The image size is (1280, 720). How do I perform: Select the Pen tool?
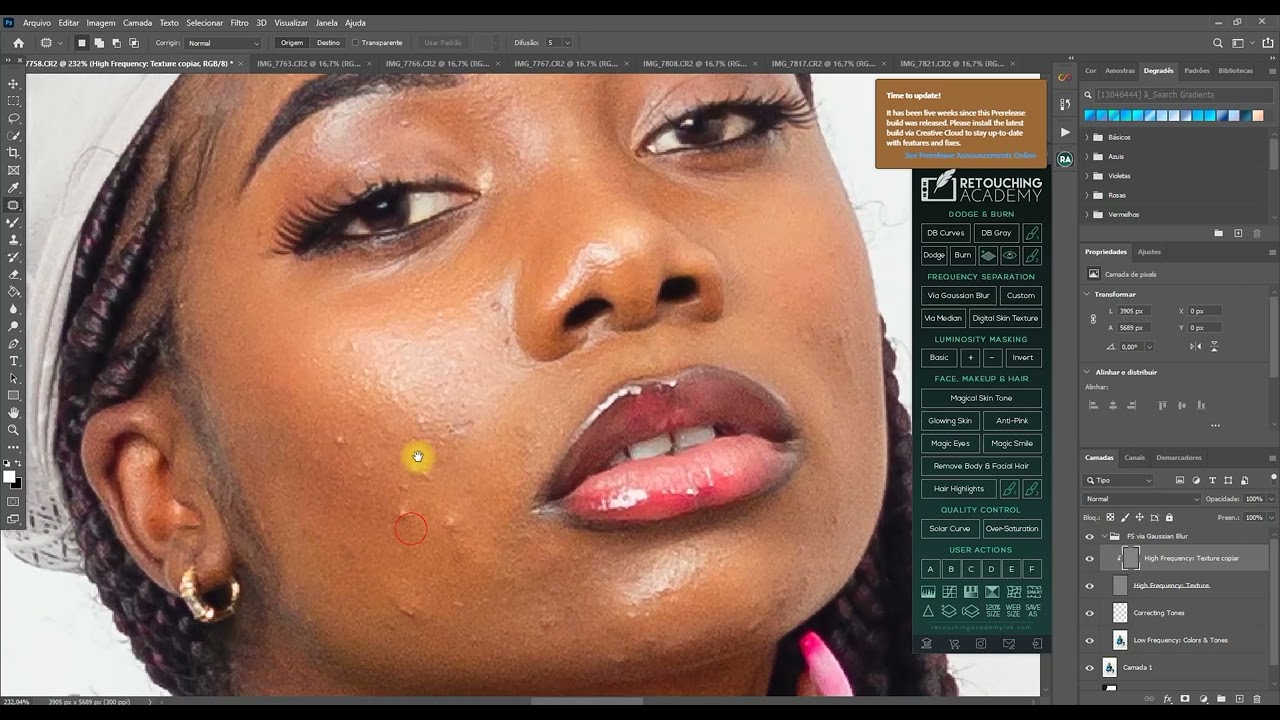tap(14, 344)
